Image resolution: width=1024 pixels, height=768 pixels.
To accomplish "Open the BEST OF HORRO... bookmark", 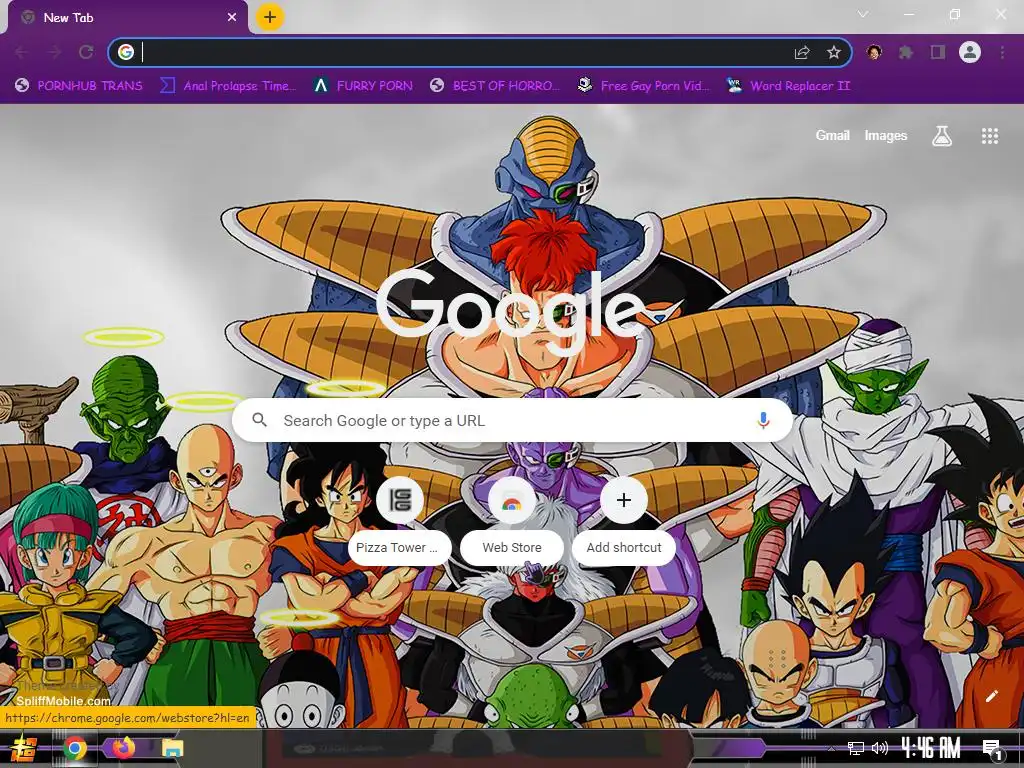I will (495, 86).
